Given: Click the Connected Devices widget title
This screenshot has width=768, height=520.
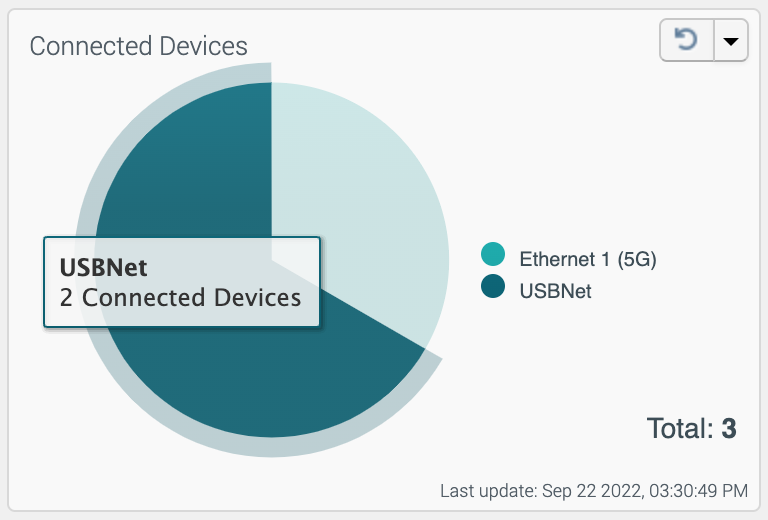Looking at the screenshot, I should [x=138, y=46].
